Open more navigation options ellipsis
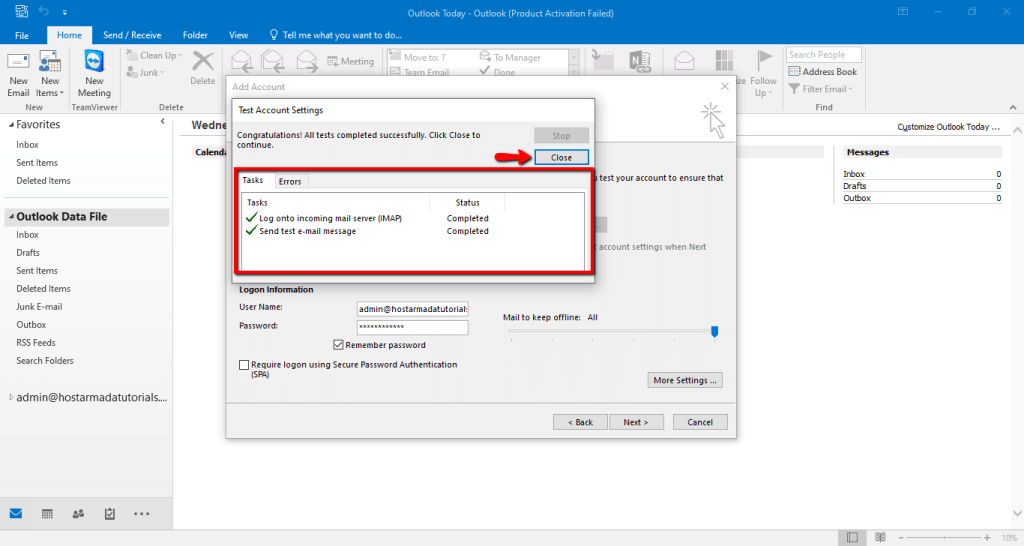The image size is (1024, 546). pyautogui.click(x=142, y=514)
